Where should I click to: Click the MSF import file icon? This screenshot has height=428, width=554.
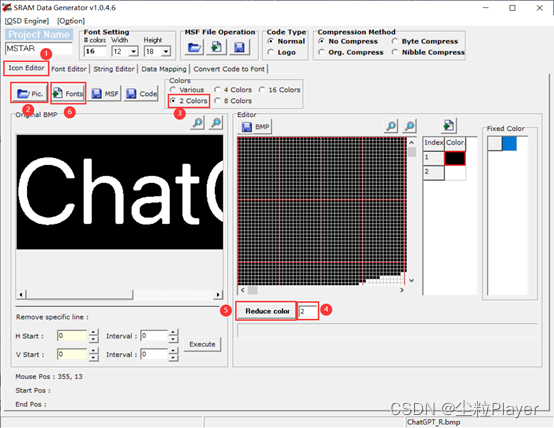coord(216,47)
